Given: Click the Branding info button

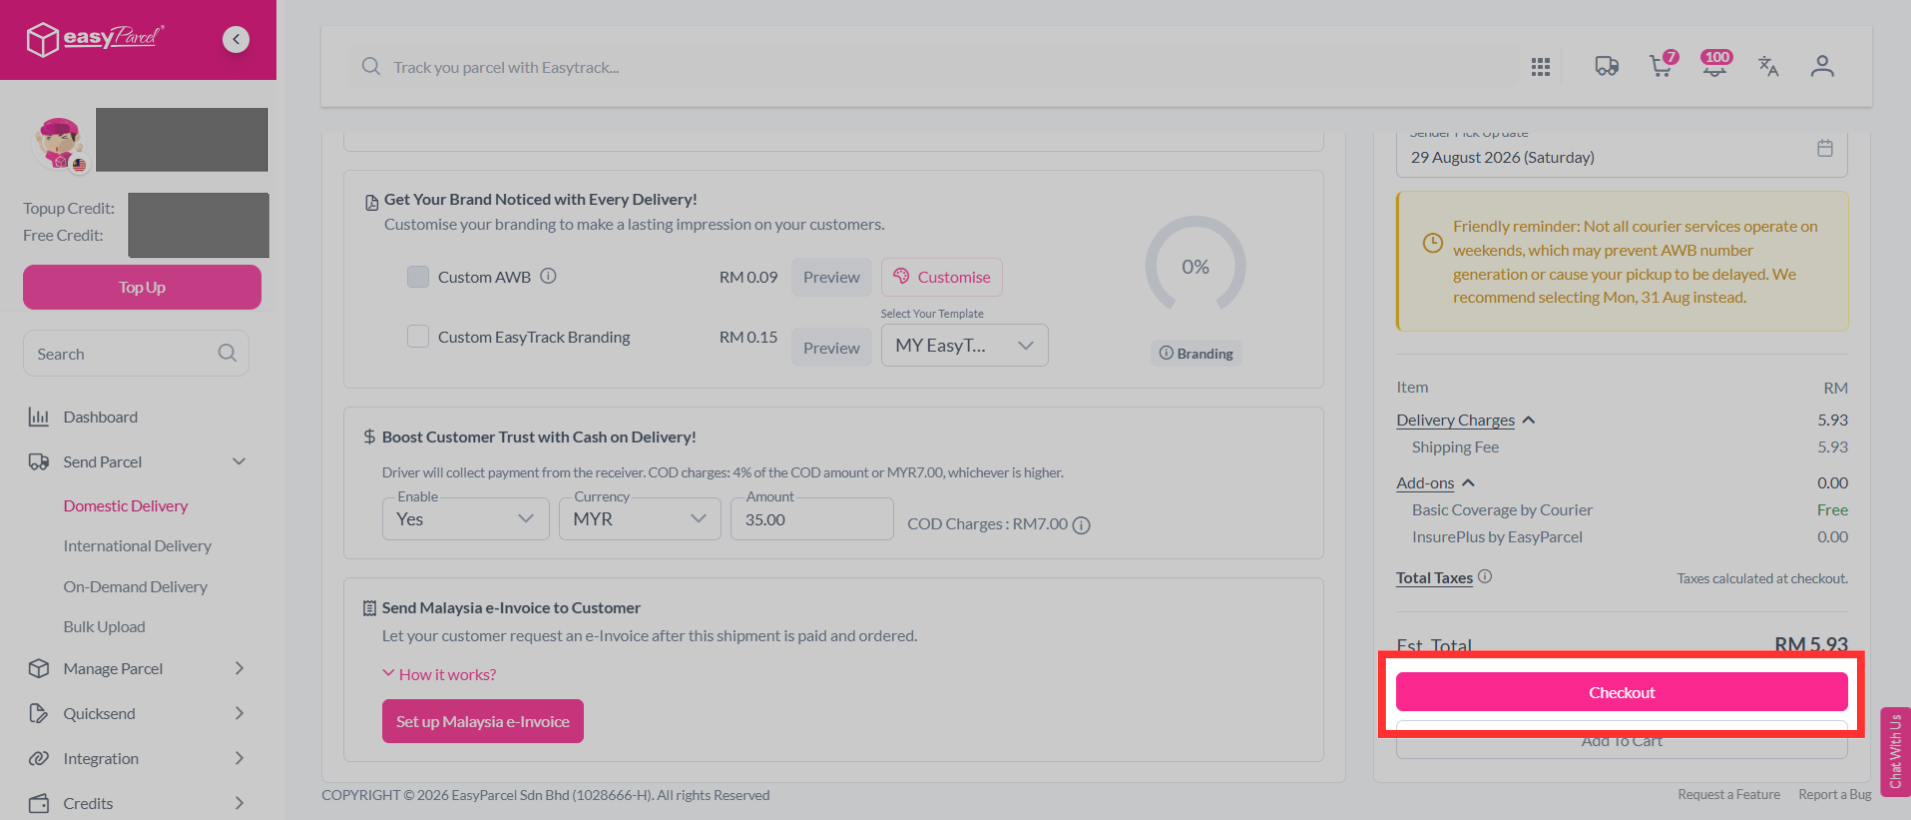Looking at the screenshot, I should (1195, 353).
